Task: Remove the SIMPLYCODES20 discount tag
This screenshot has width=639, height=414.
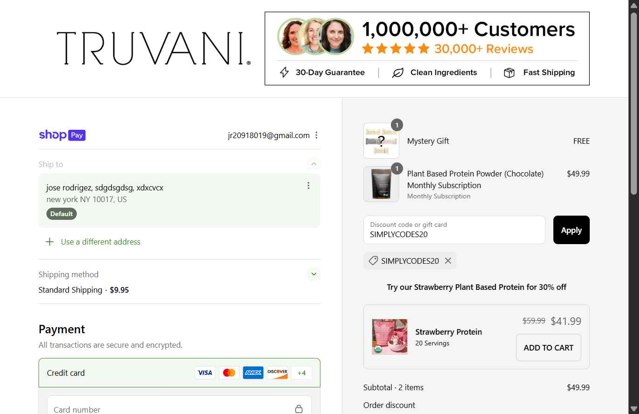Action: point(448,261)
